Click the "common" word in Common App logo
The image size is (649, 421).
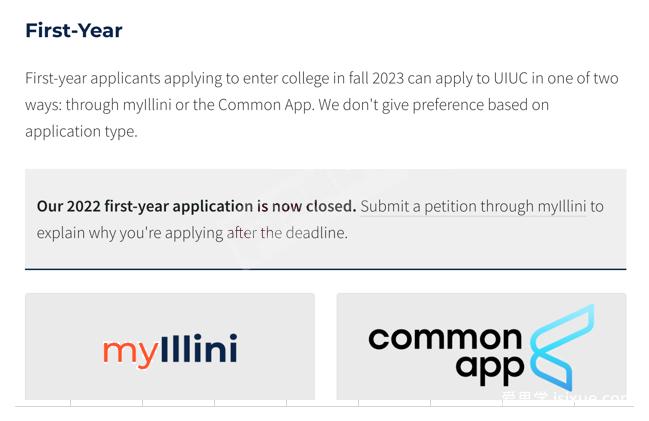tap(445, 339)
